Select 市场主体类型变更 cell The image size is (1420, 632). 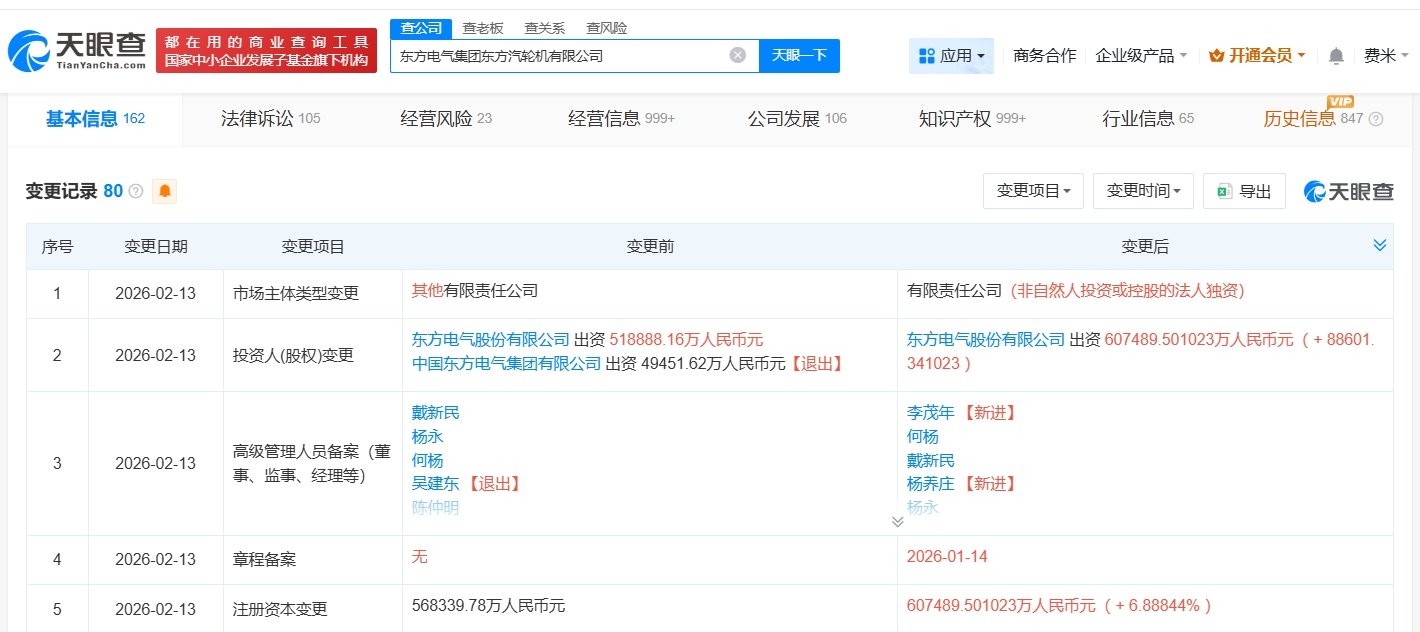[x=313, y=294]
